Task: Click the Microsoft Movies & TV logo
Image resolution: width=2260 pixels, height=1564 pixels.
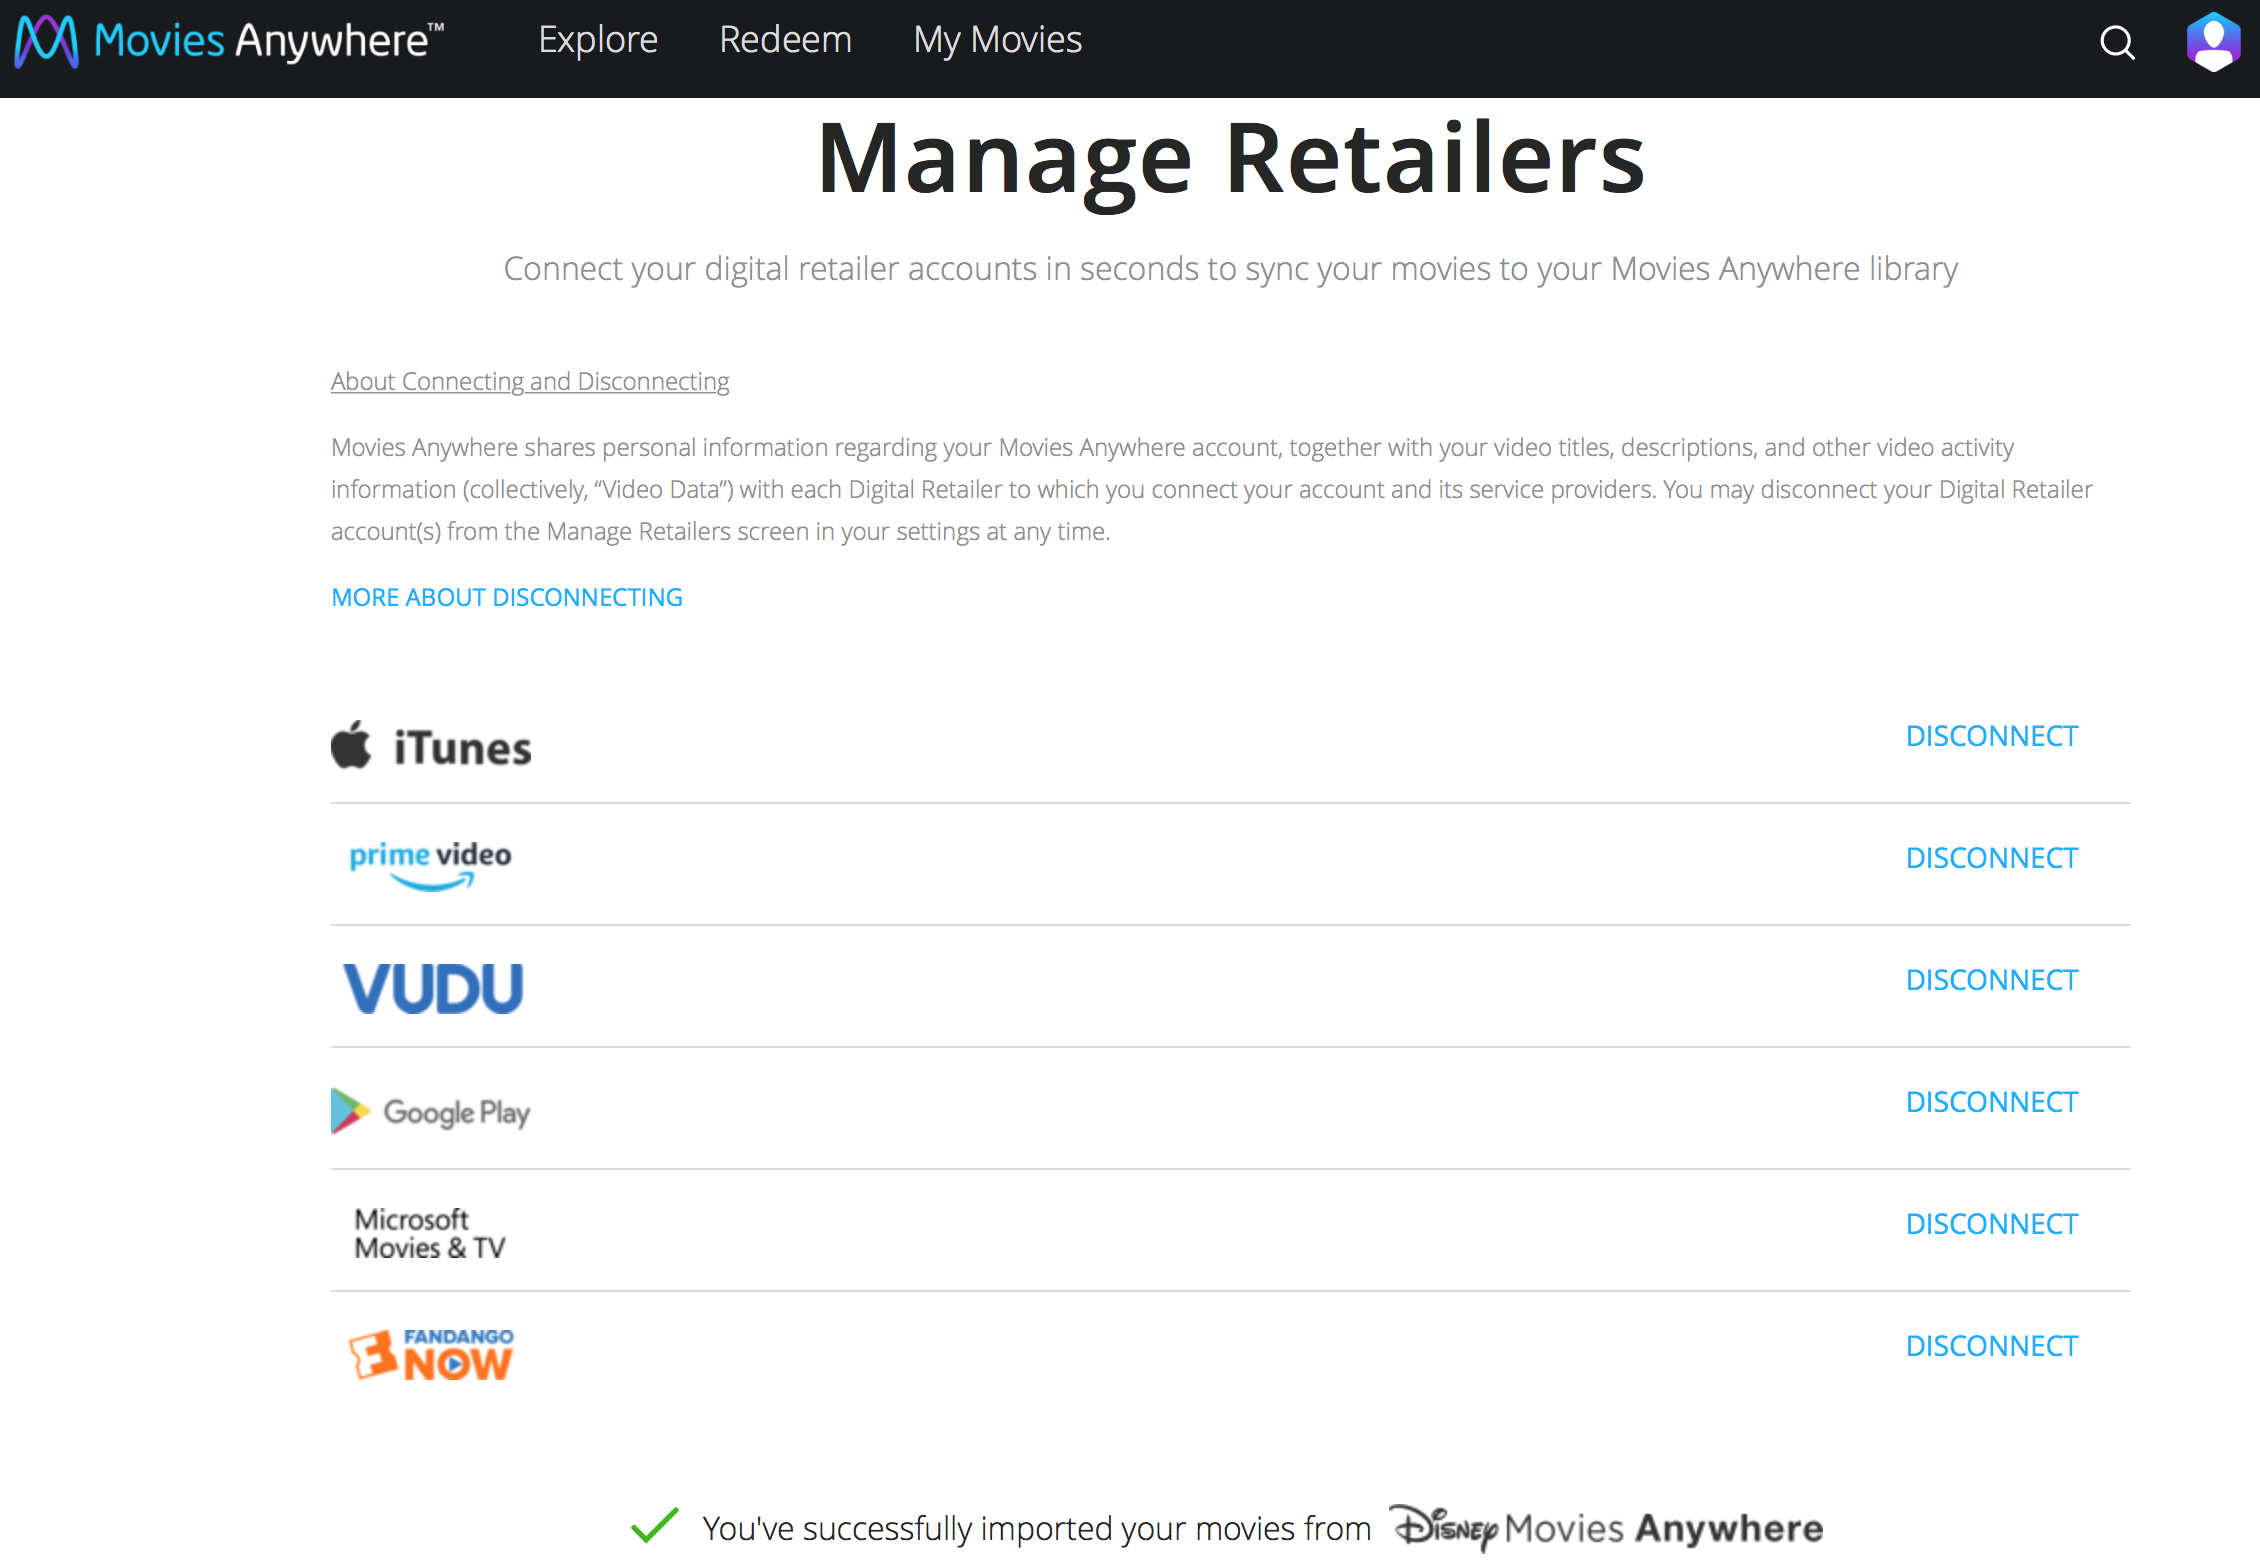Action: pos(430,1233)
